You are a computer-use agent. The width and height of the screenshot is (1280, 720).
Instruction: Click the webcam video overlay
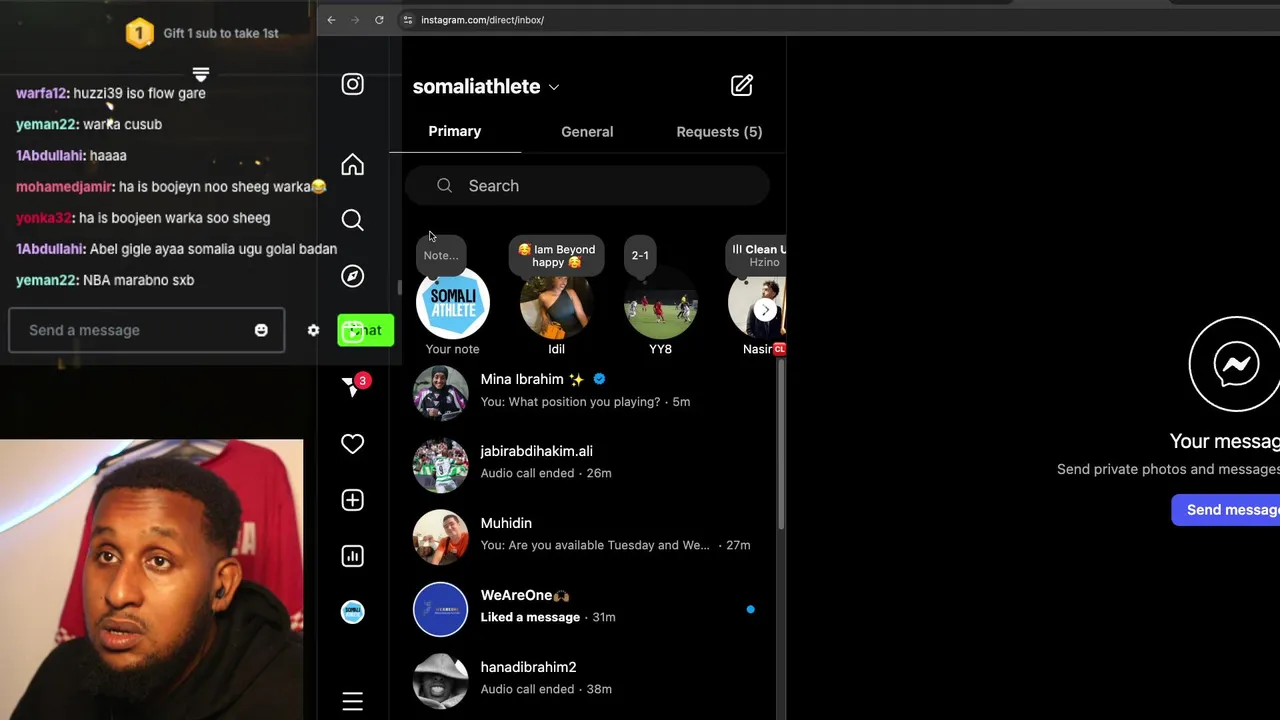(151, 580)
